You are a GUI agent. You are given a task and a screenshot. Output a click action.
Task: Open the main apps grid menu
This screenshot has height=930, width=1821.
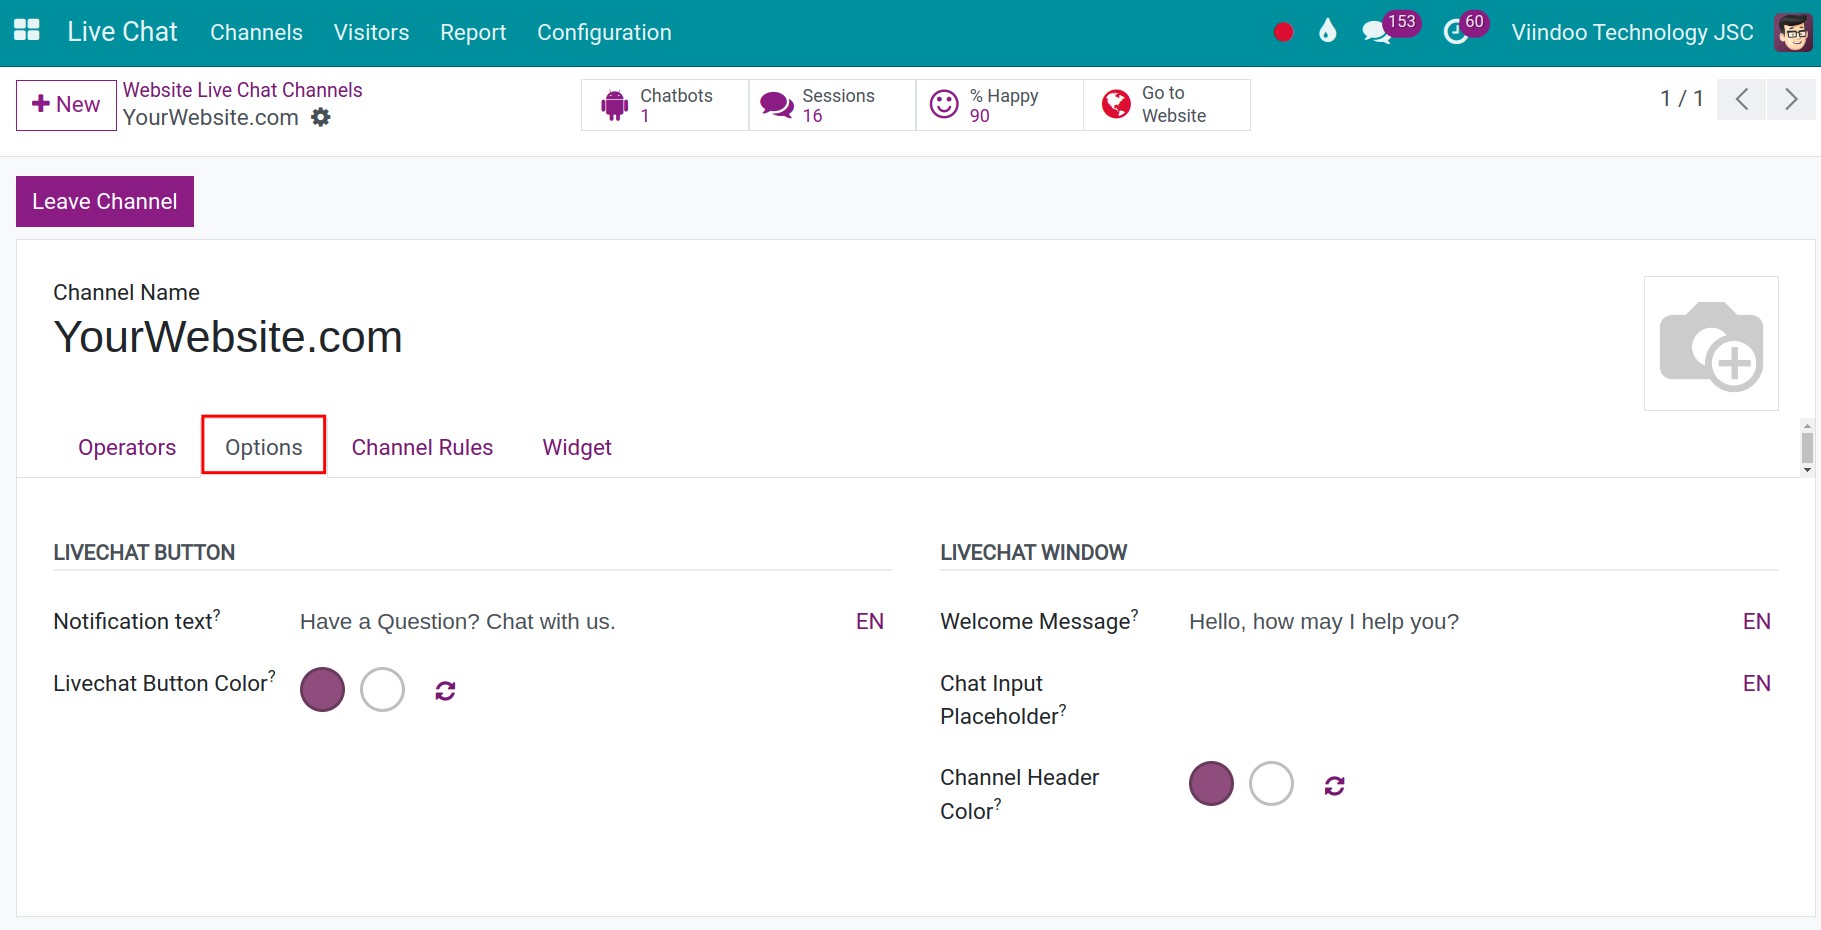tap(27, 29)
